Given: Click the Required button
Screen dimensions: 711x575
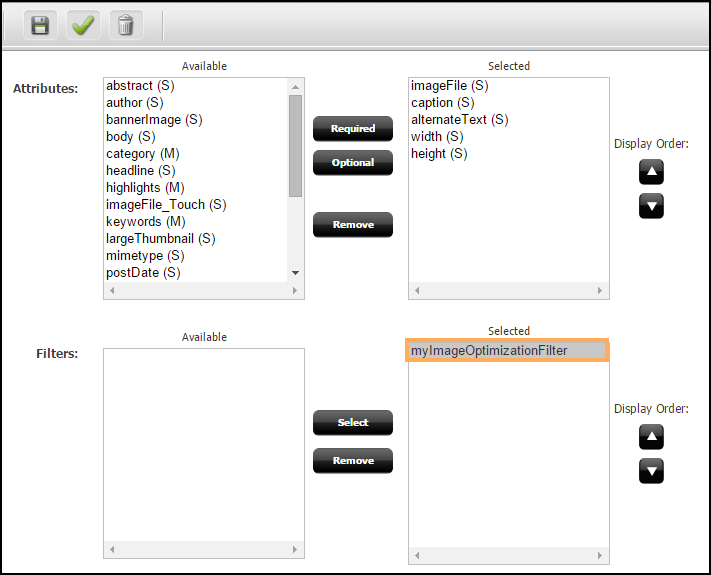Looking at the screenshot, I should click(353, 128).
